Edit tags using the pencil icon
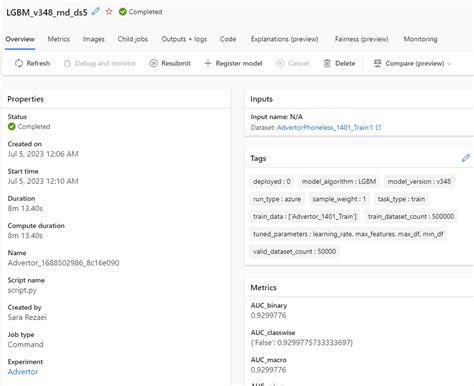The image size is (474, 386). 466,158
